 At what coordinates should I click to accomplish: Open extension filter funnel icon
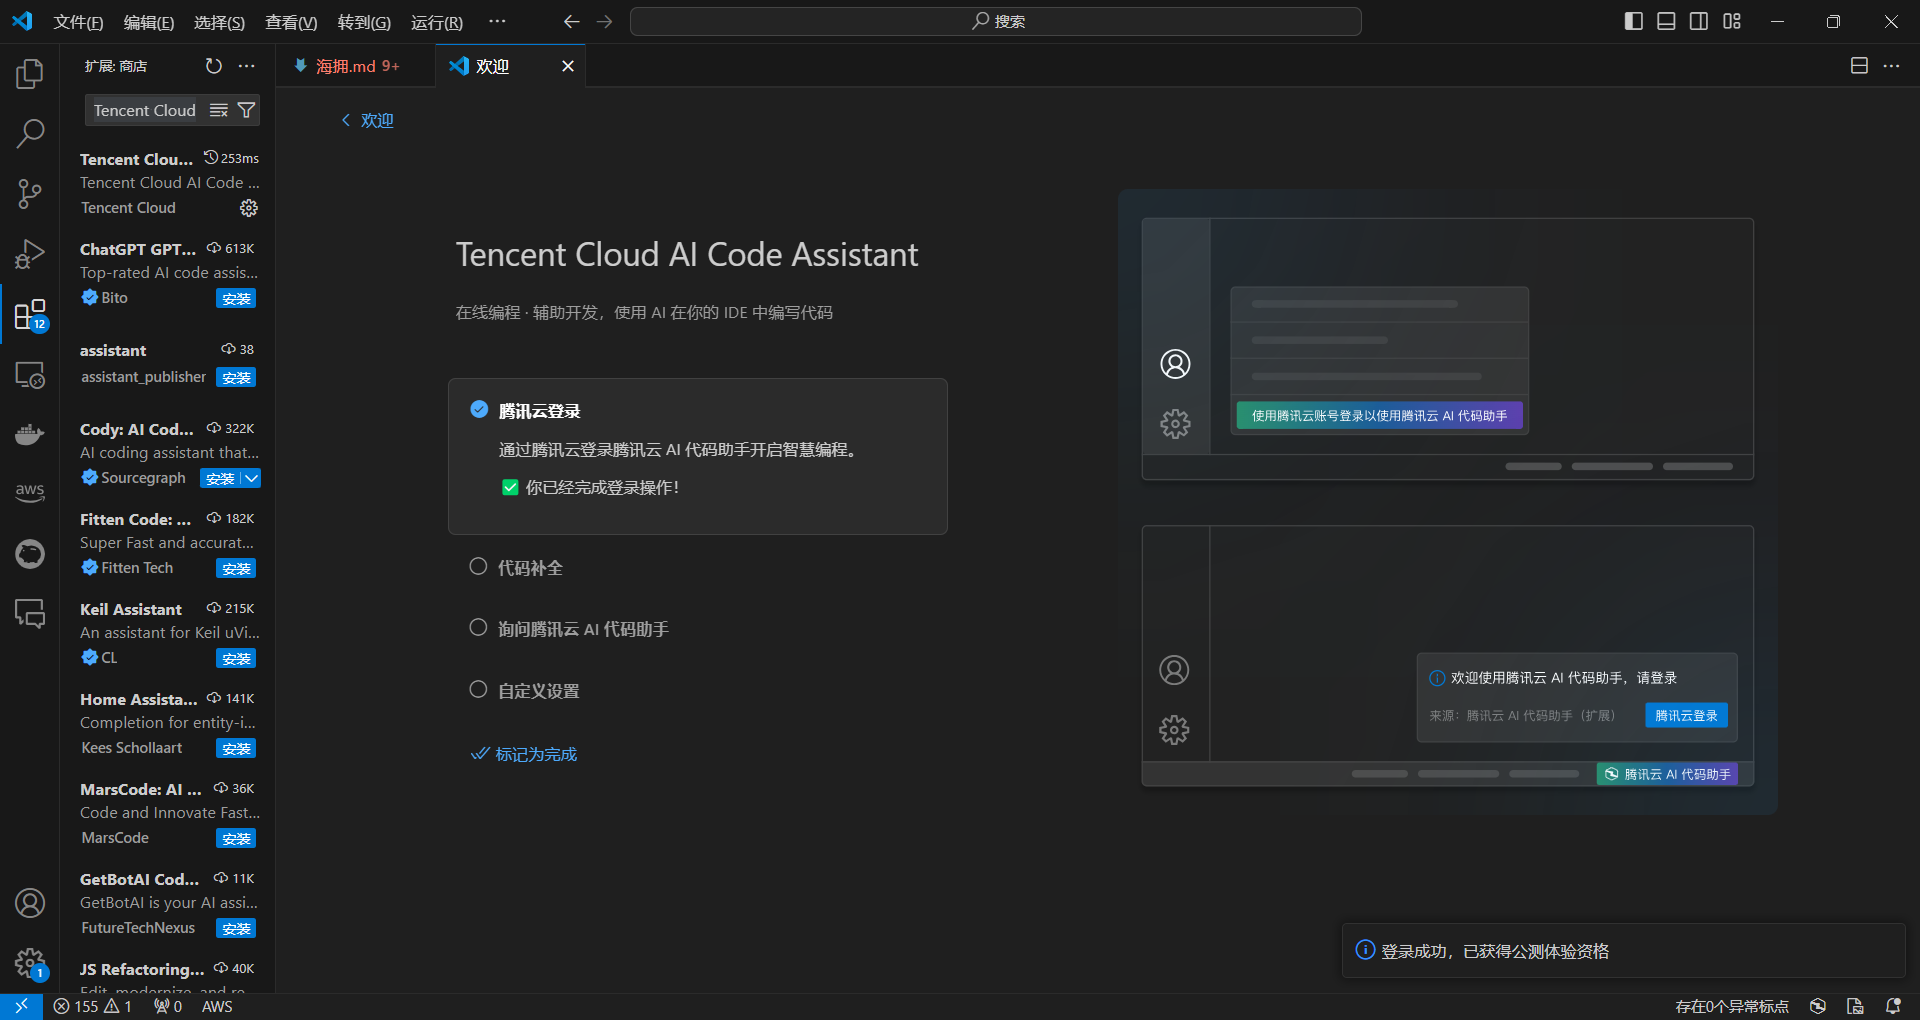246,110
